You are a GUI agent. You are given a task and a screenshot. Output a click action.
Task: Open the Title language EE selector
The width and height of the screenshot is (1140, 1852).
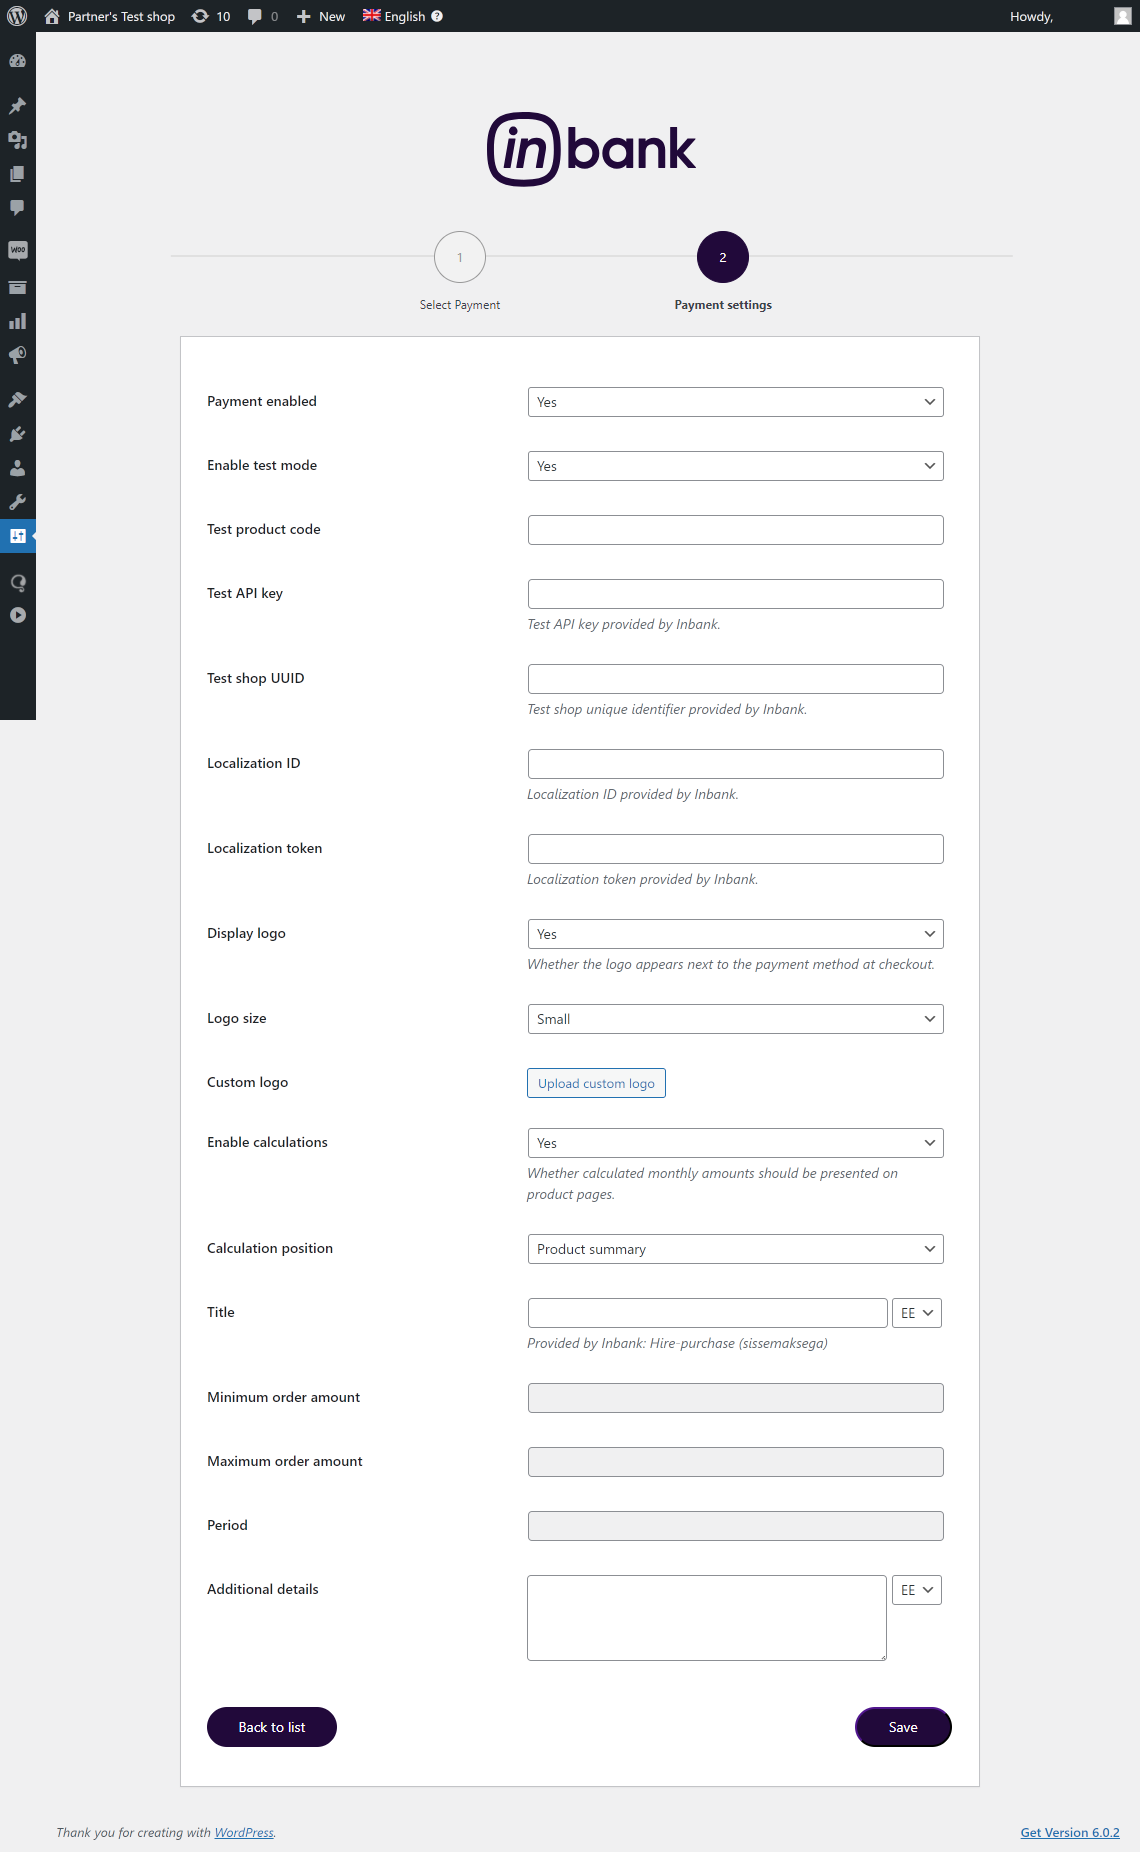916,1313
